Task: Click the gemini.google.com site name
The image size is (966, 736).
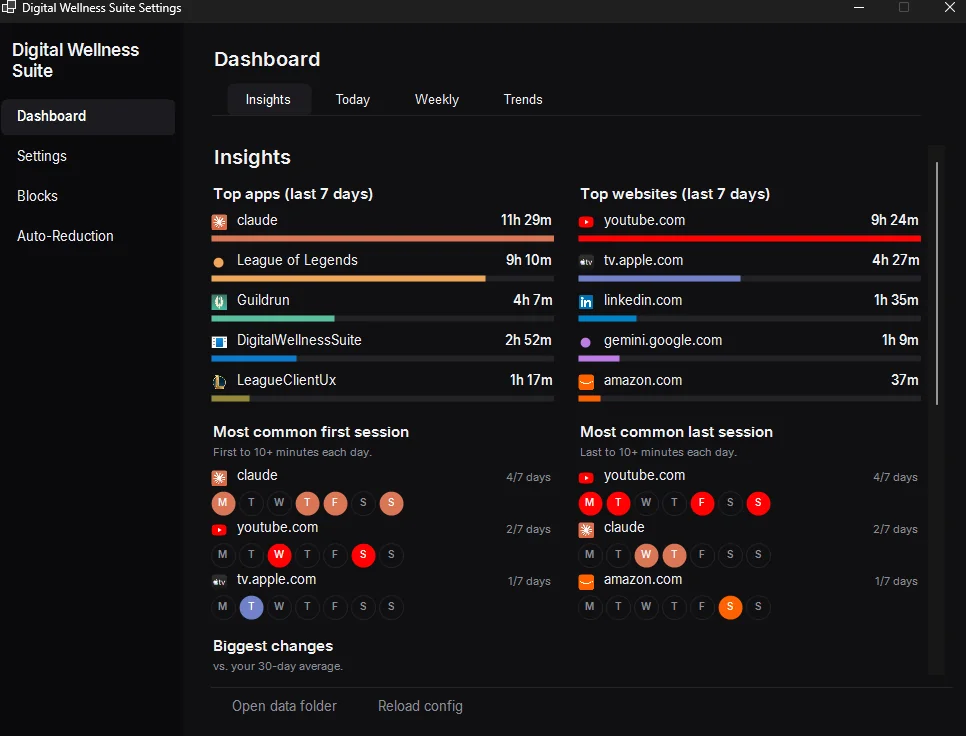Action: pos(663,341)
